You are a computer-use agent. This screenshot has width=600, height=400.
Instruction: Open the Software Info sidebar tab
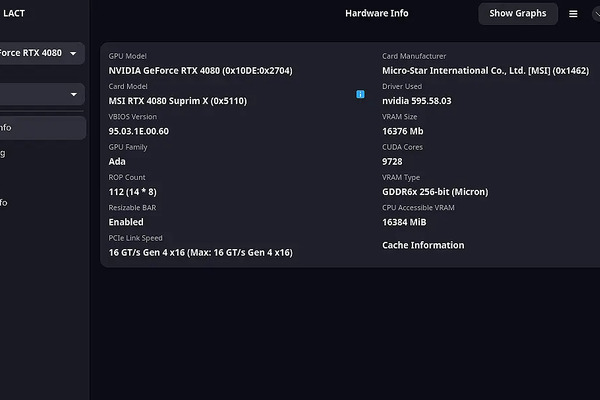[x=30, y=203]
